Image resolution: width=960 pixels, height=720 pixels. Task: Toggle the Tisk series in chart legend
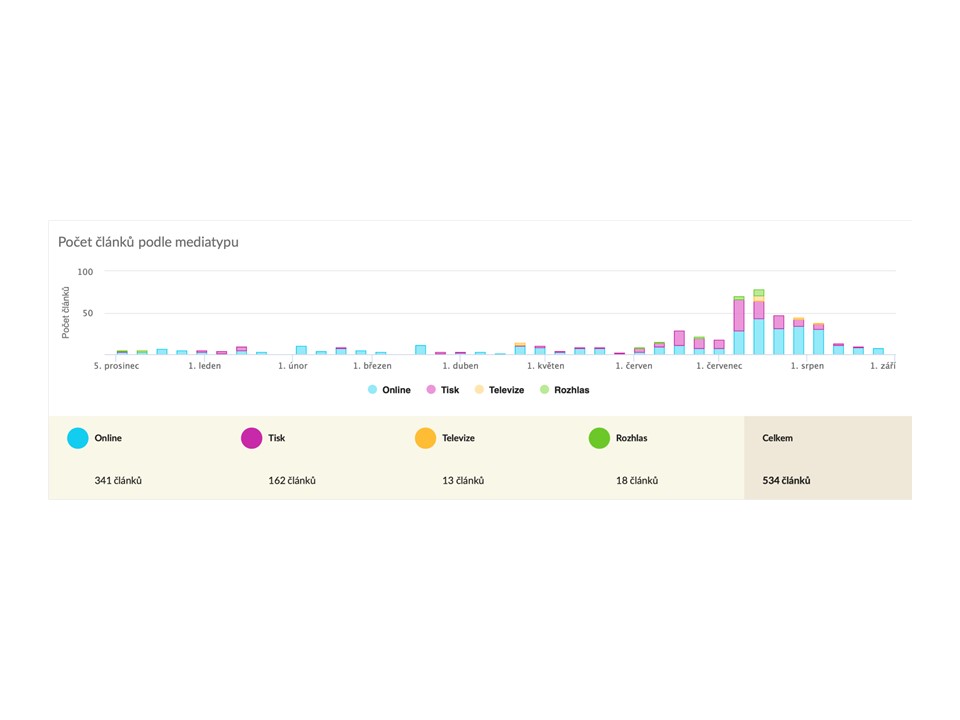[443, 390]
